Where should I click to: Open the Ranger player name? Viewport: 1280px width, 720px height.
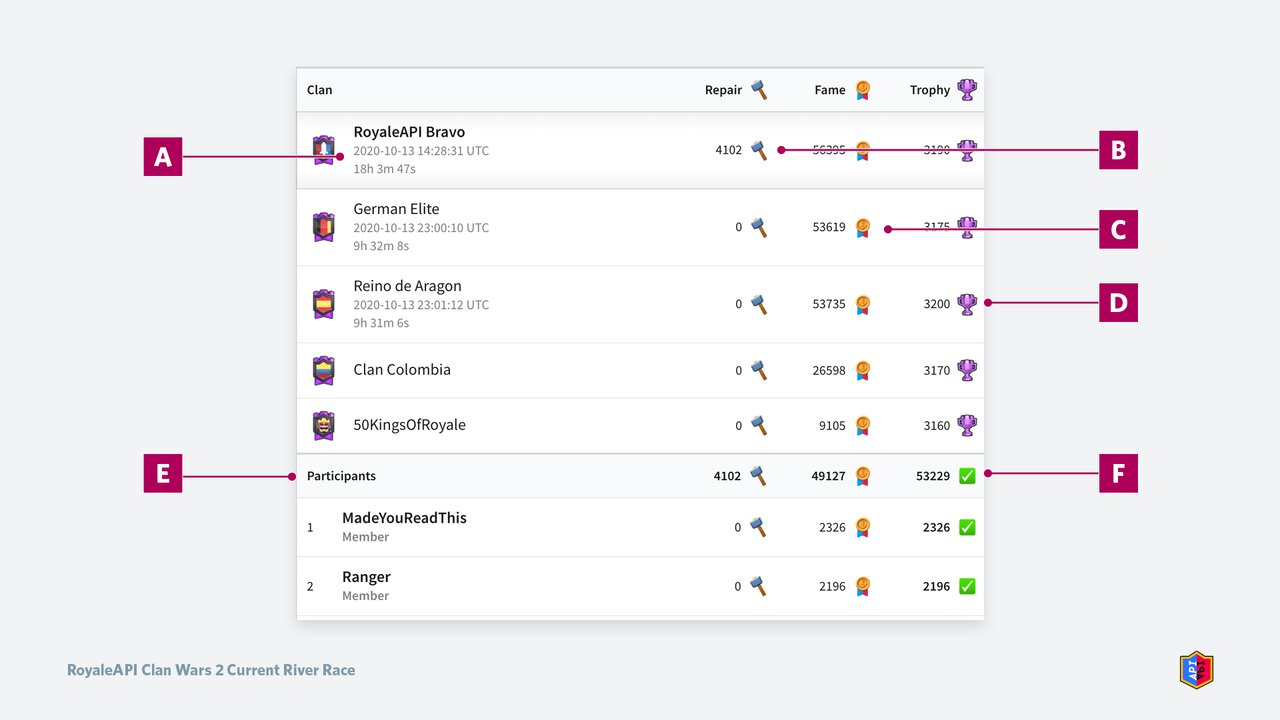point(366,577)
